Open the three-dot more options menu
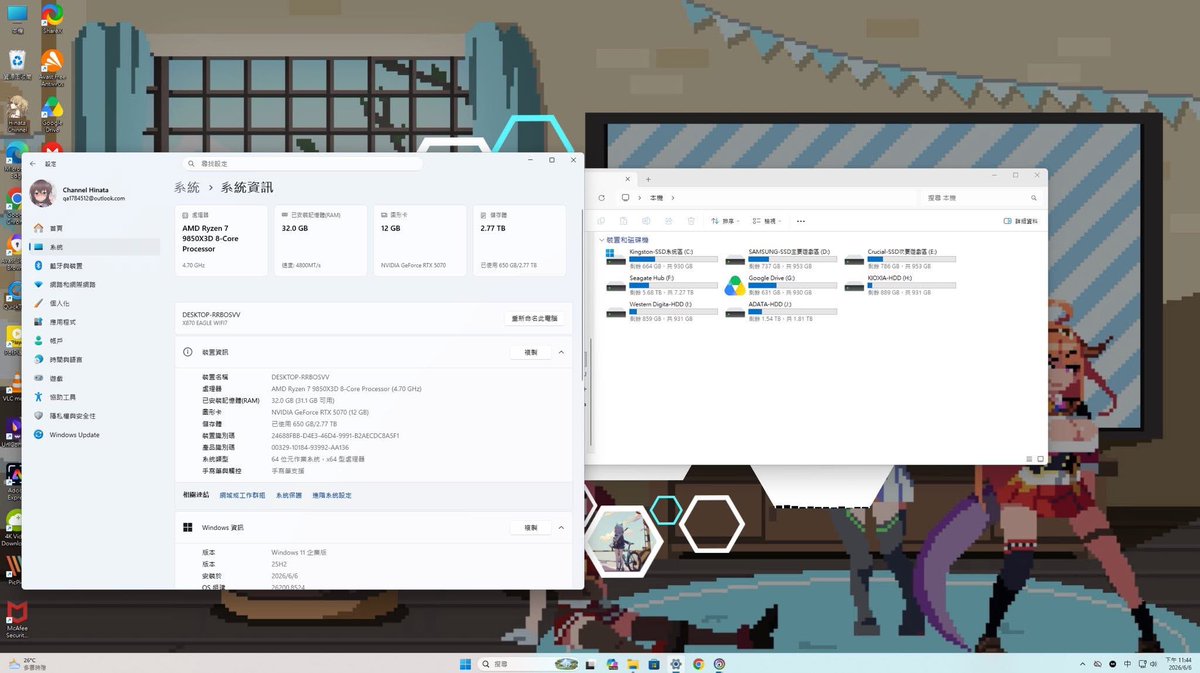Screen dimensions: 1200x673 pos(801,221)
